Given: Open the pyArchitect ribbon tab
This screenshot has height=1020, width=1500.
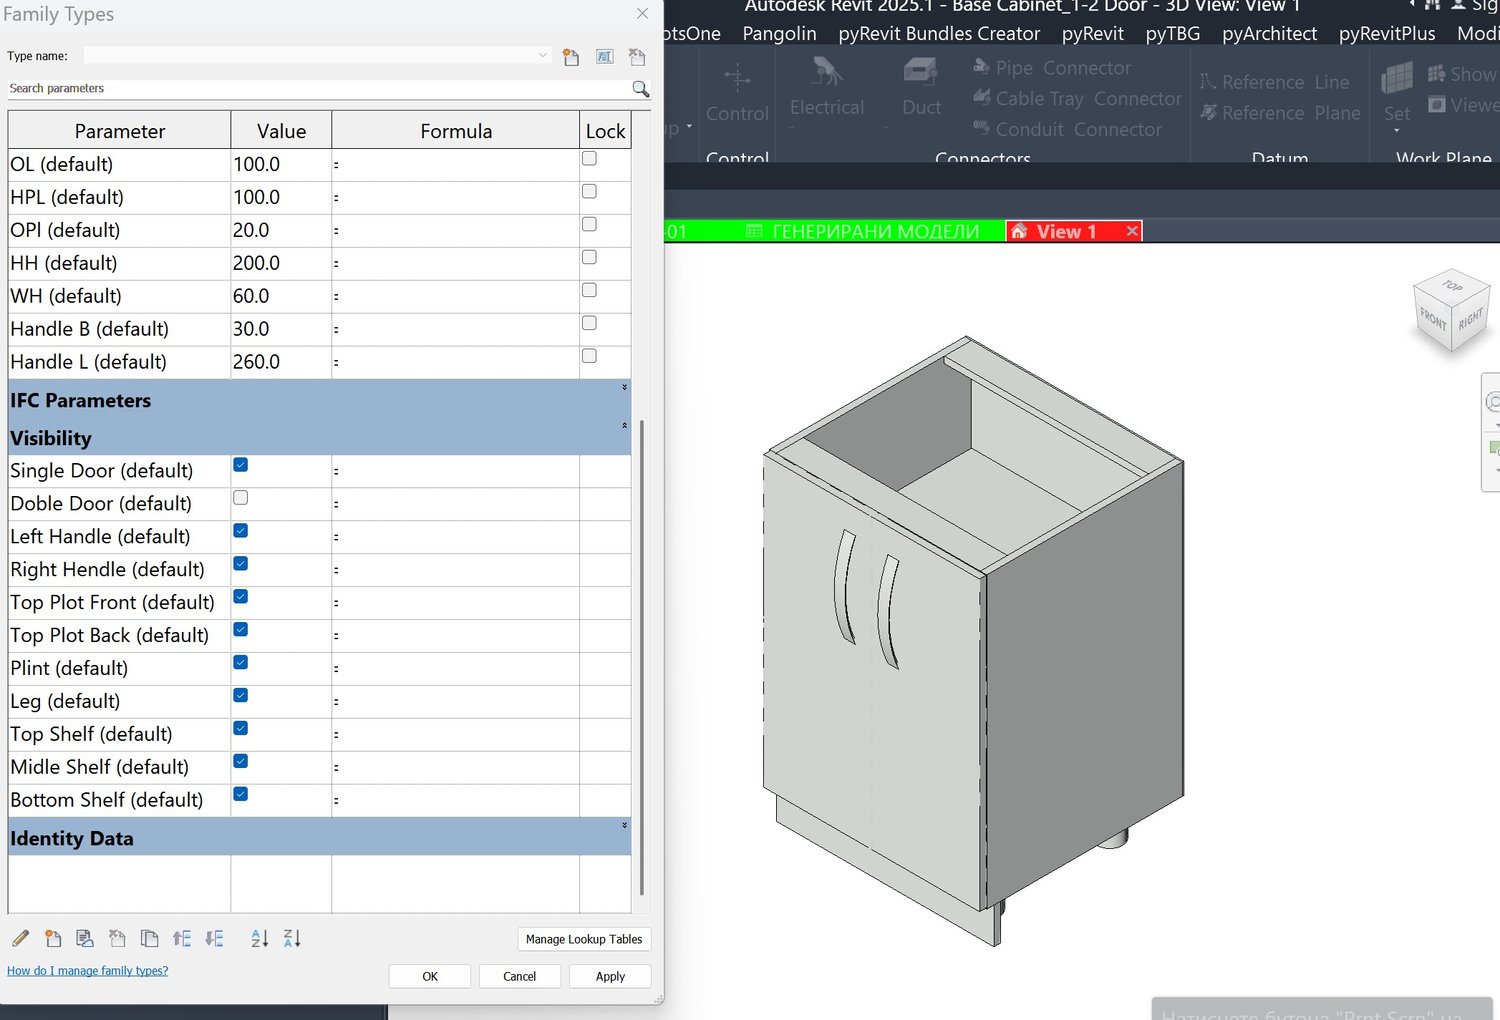Looking at the screenshot, I should (1269, 34).
